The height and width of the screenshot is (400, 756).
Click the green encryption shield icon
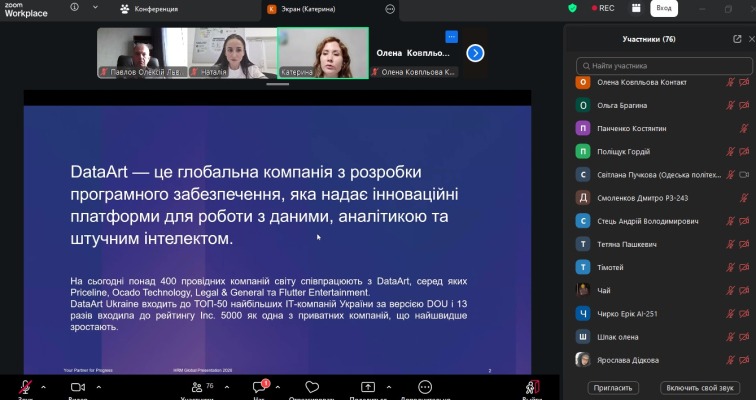[x=572, y=8]
